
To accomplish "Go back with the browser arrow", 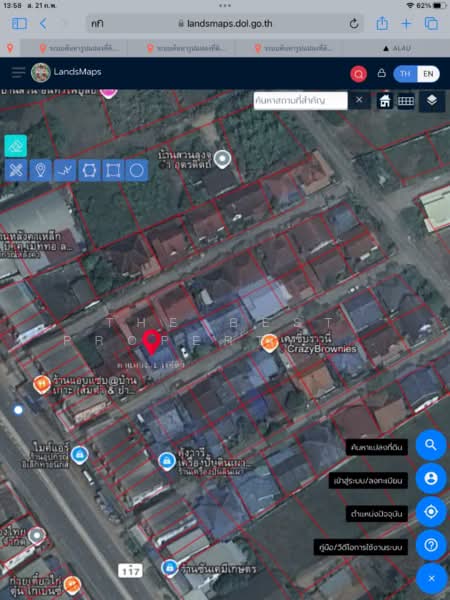I will [x=43, y=24].
